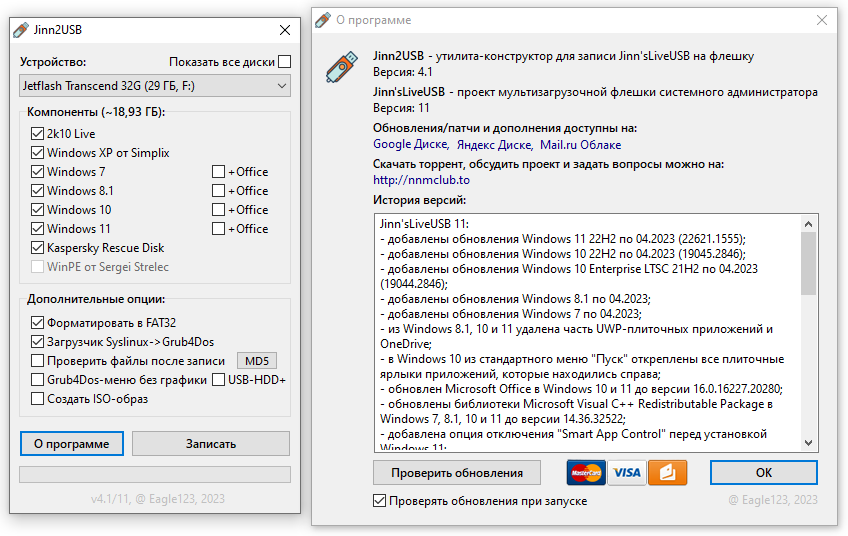
Task: Open the 'Яндекс Диске' link
Action: [x=494, y=144]
